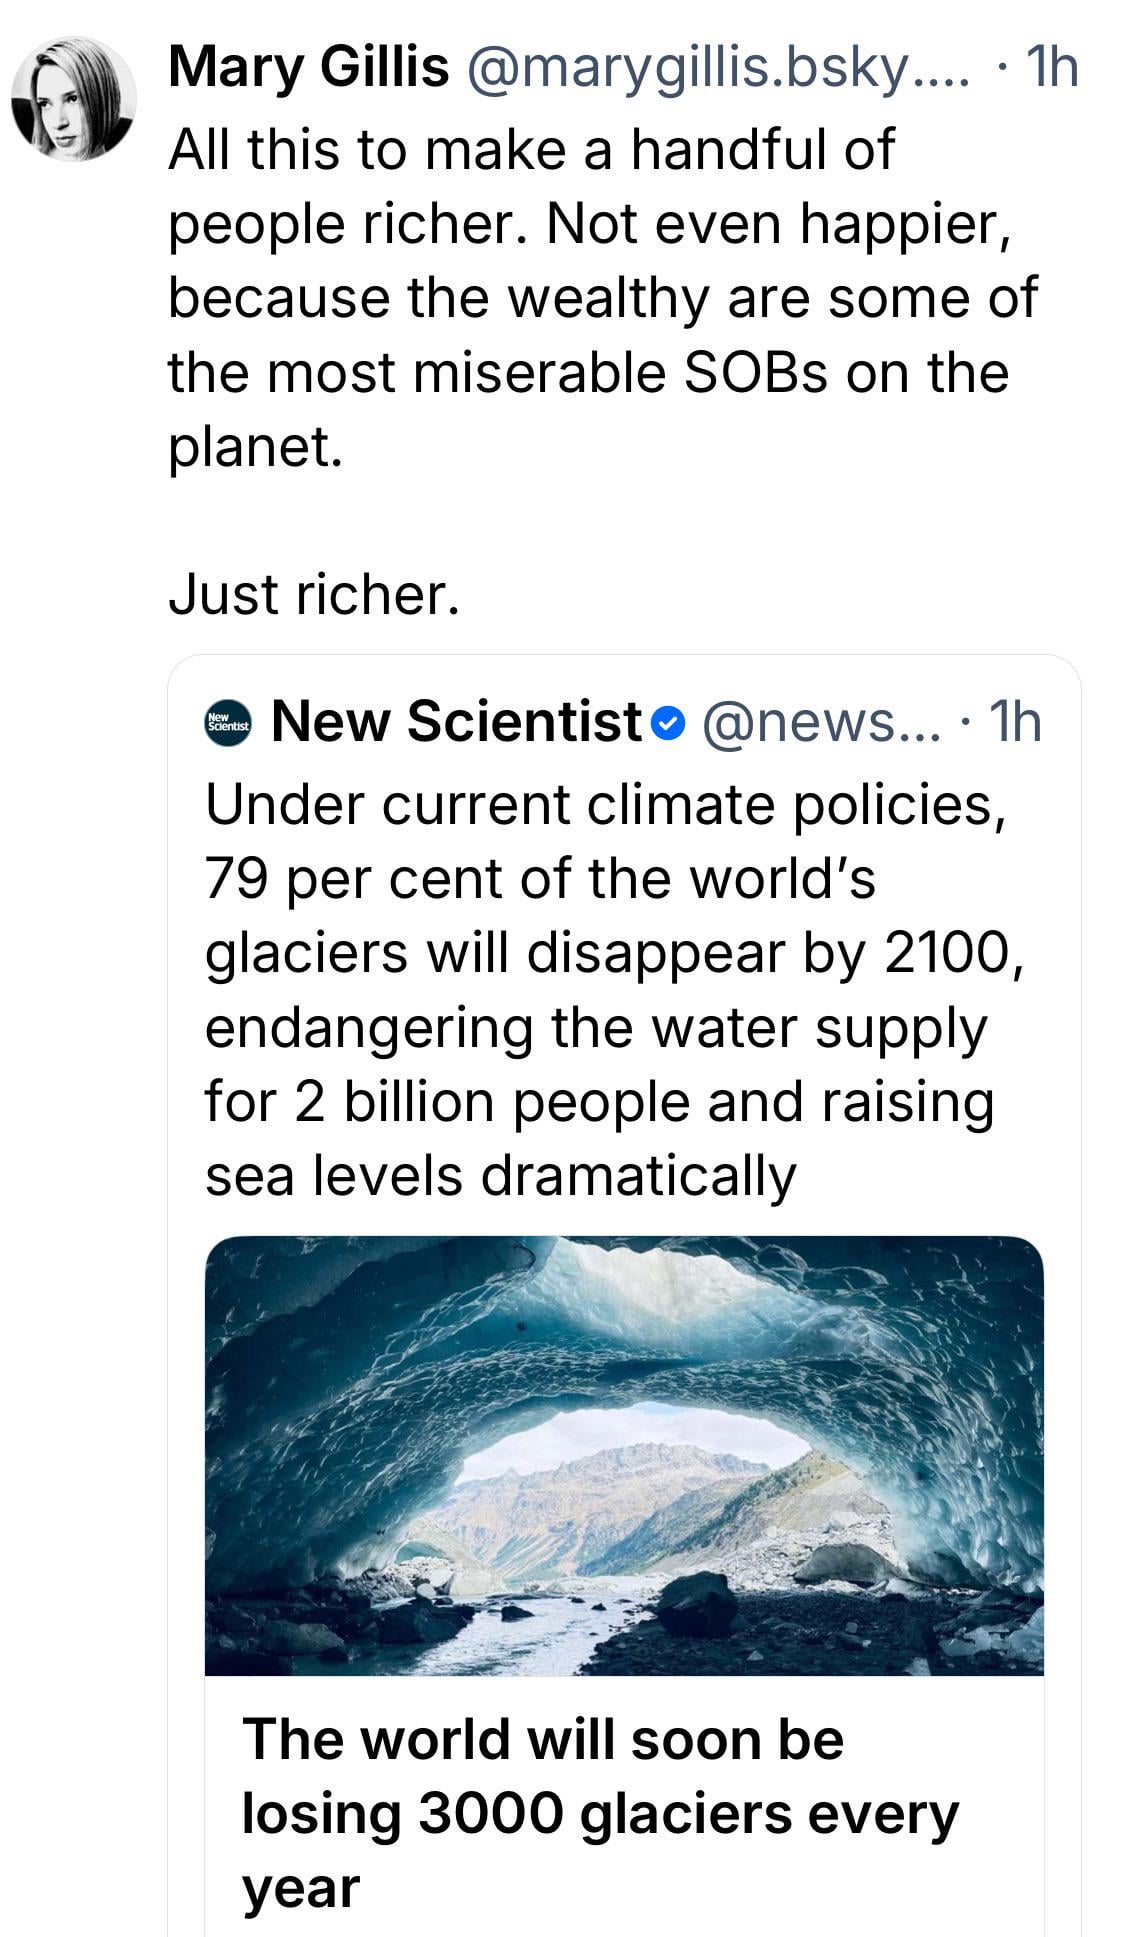Open the truncated @news handle
Image resolution: width=1127 pixels, height=1937 pixels.
click(x=822, y=722)
